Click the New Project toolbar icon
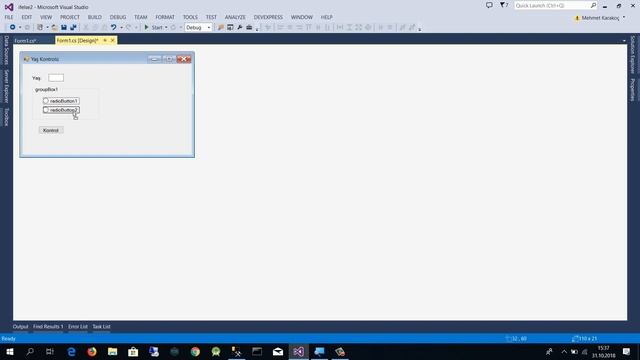Viewport: 640px width, 360px height. click(x=40, y=27)
